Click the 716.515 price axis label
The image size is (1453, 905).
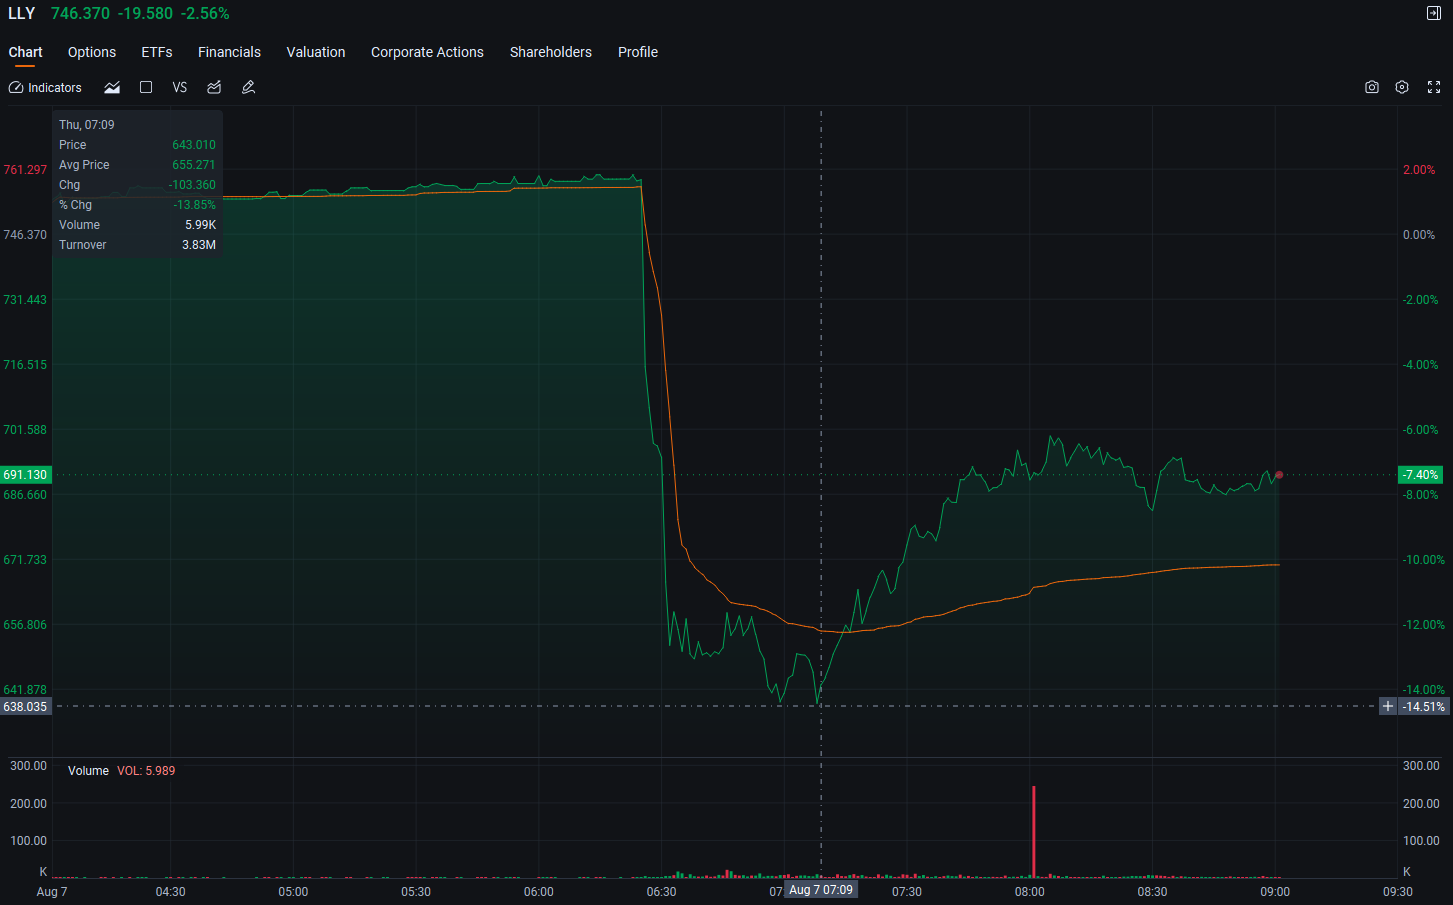click(25, 365)
